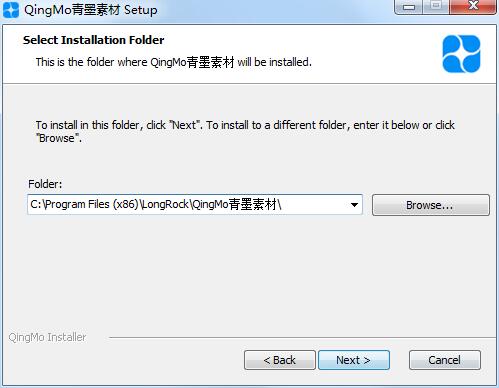Click the QingMo Installer footer label
499x388 pixels.
[x=47, y=337]
